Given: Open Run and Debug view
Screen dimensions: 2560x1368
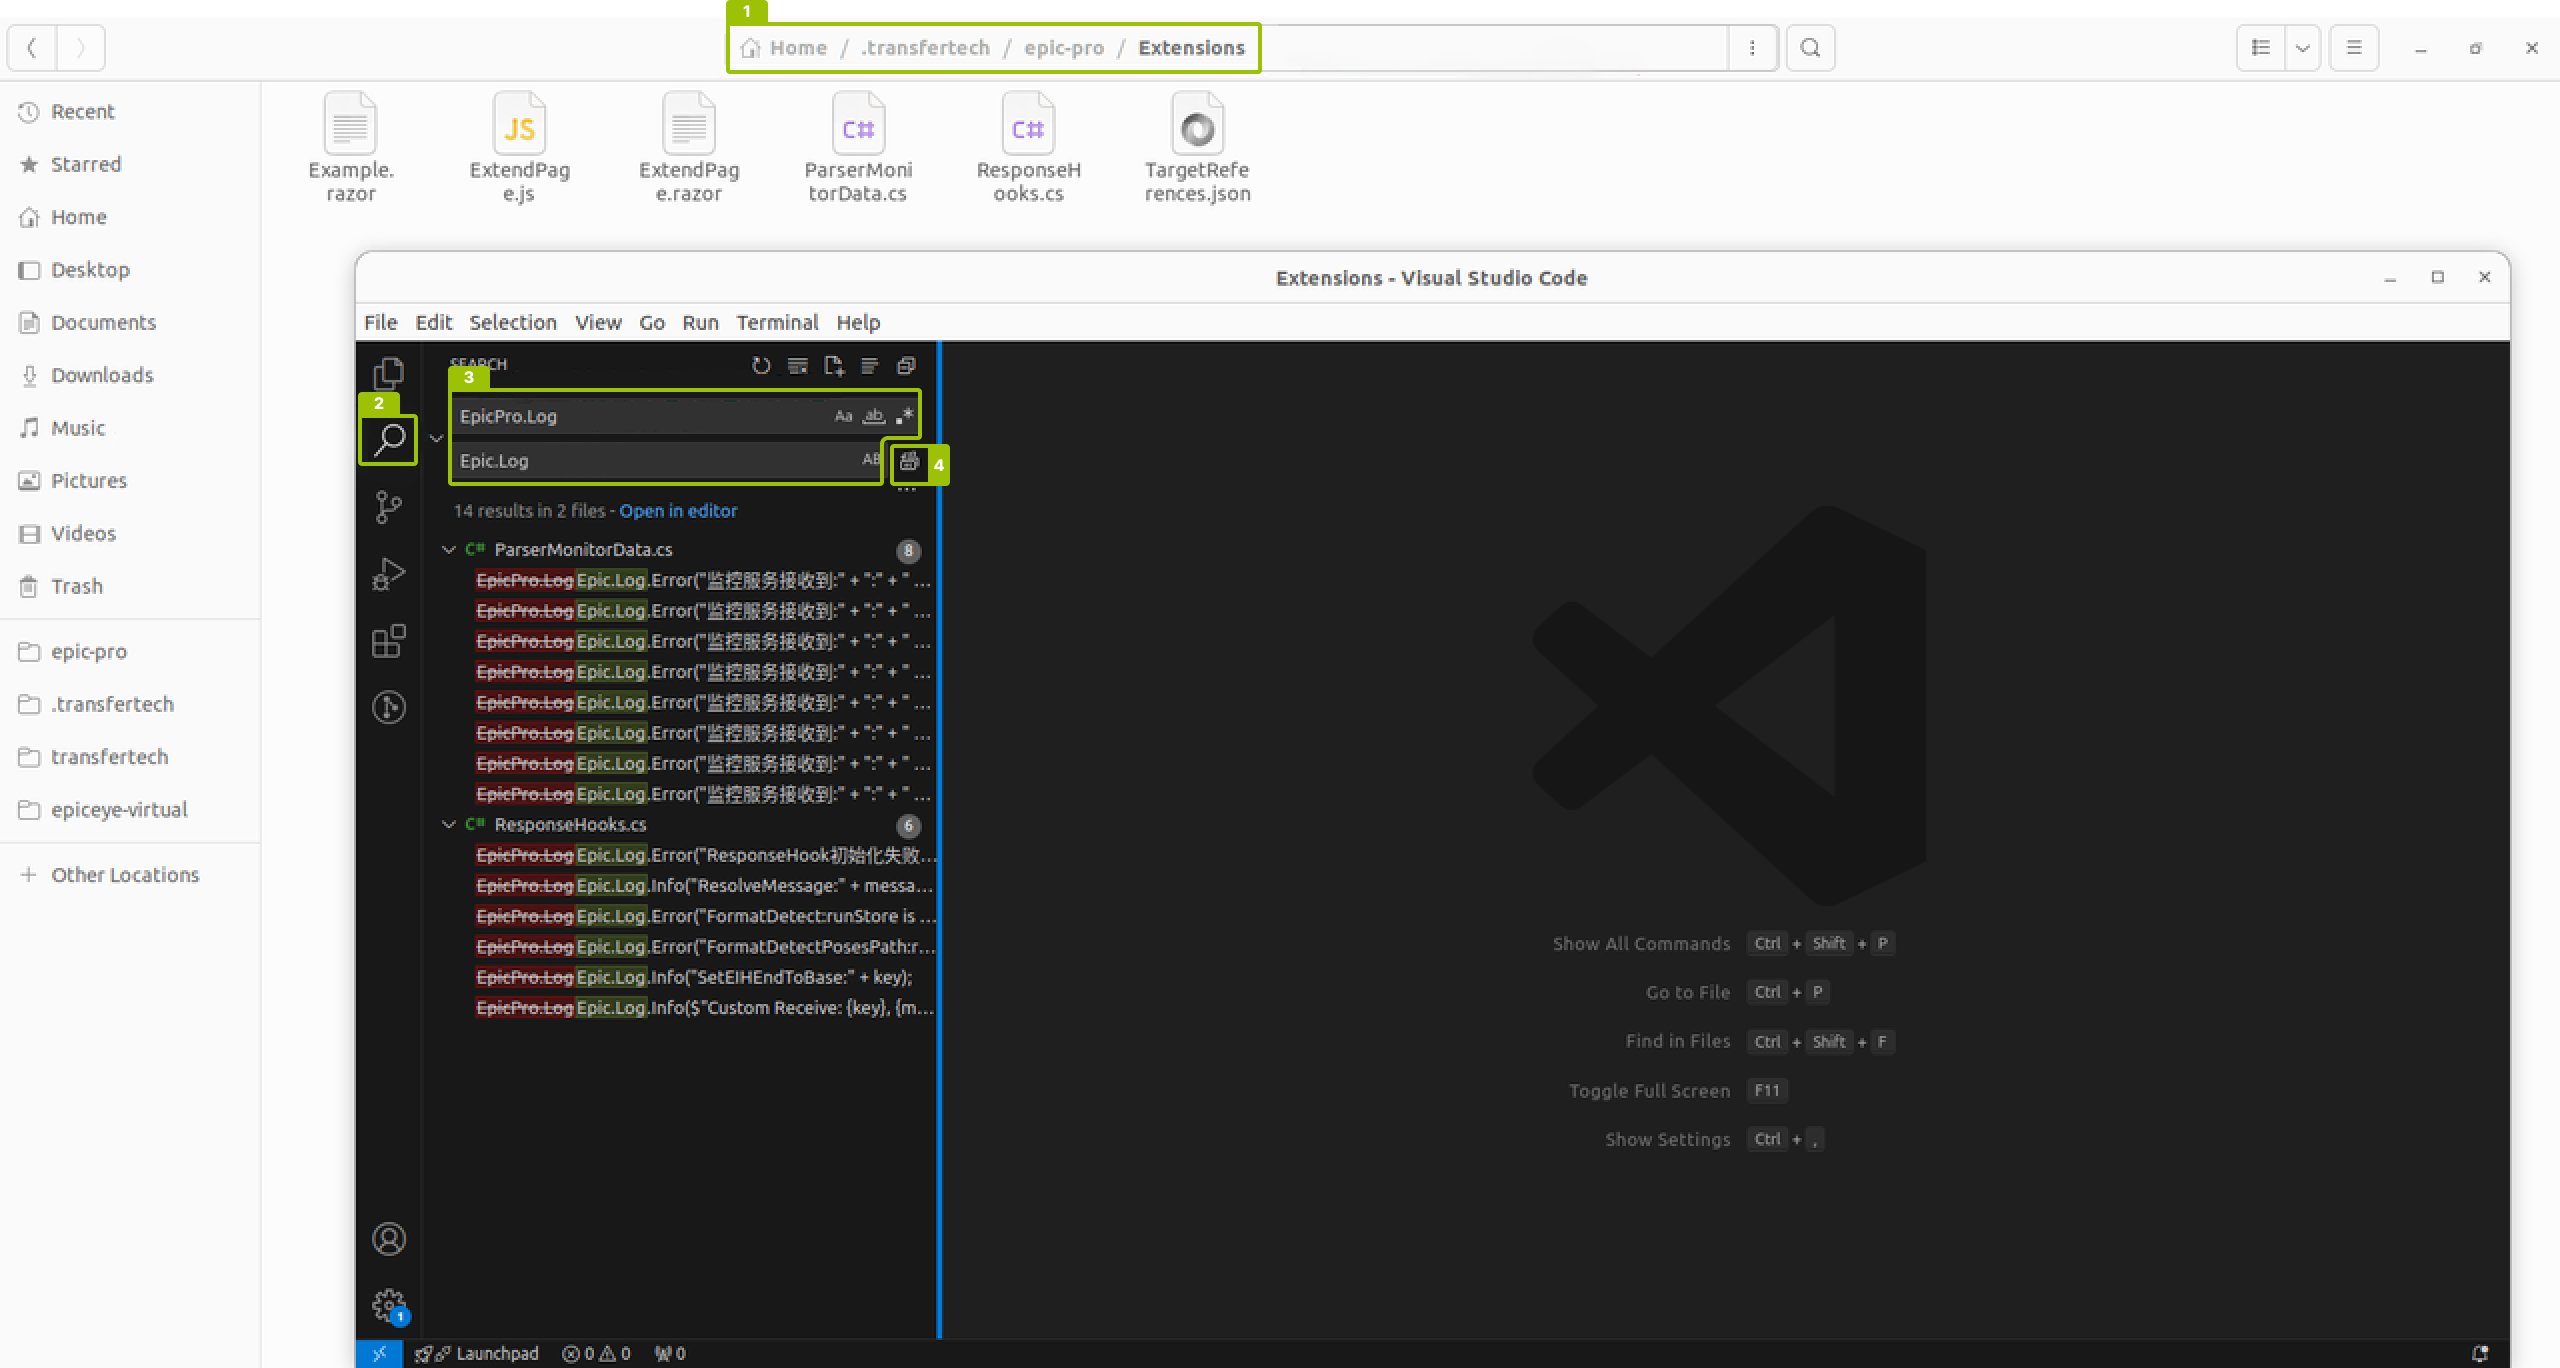Looking at the screenshot, I should [x=388, y=574].
